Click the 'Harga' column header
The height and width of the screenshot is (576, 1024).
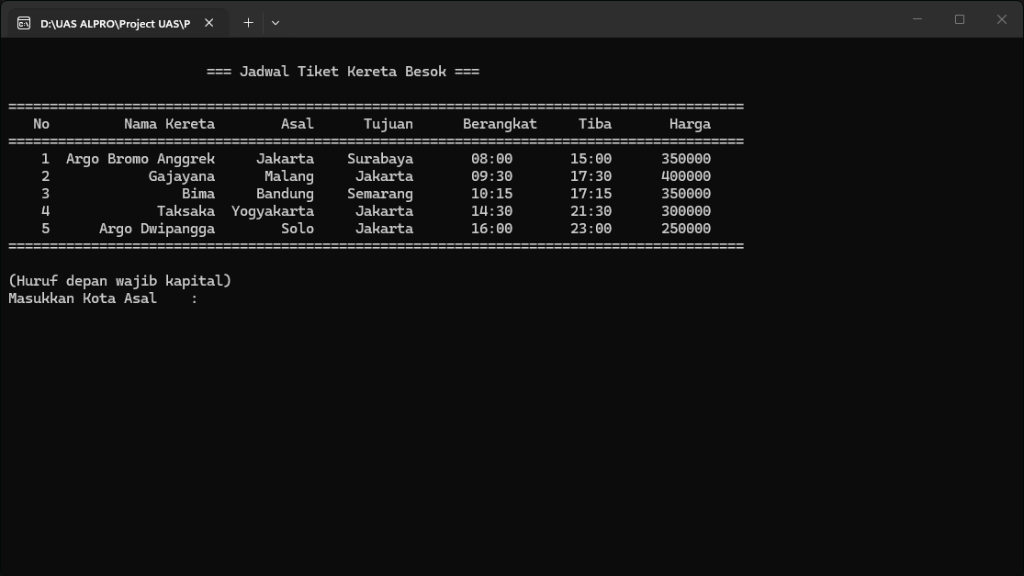(x=690, y=124)
